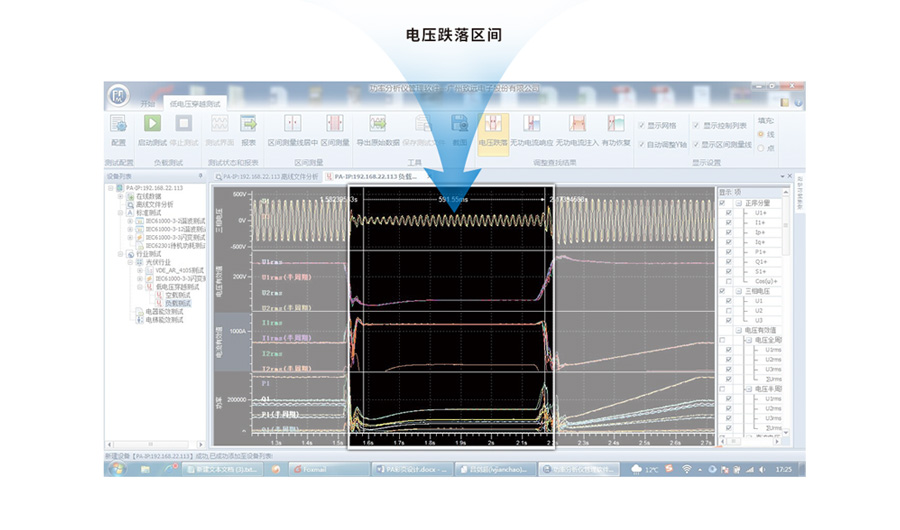Switch to the 离线文件分析 document tab
The height and width of the screenshot is (530, 900).
[270, 175]
